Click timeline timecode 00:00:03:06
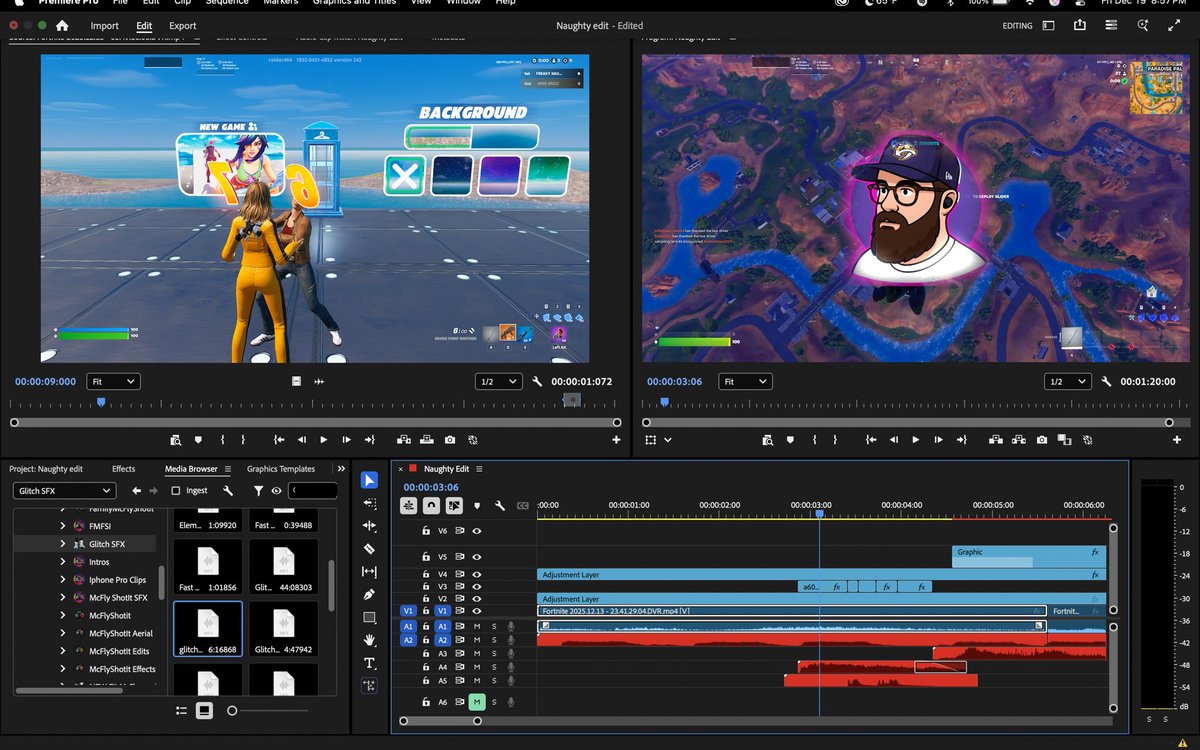This screenshot has width=1200, height=750. click(x=431, y=487)
